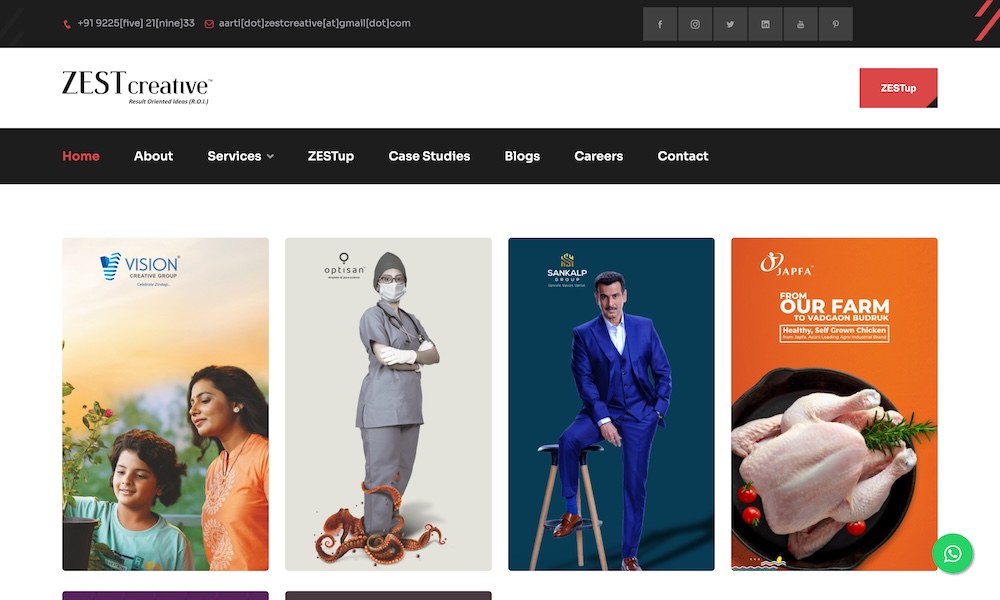Open the About page
This screenshot has height=600, width=1000.
pyautogui.click(x=153, y=156)
